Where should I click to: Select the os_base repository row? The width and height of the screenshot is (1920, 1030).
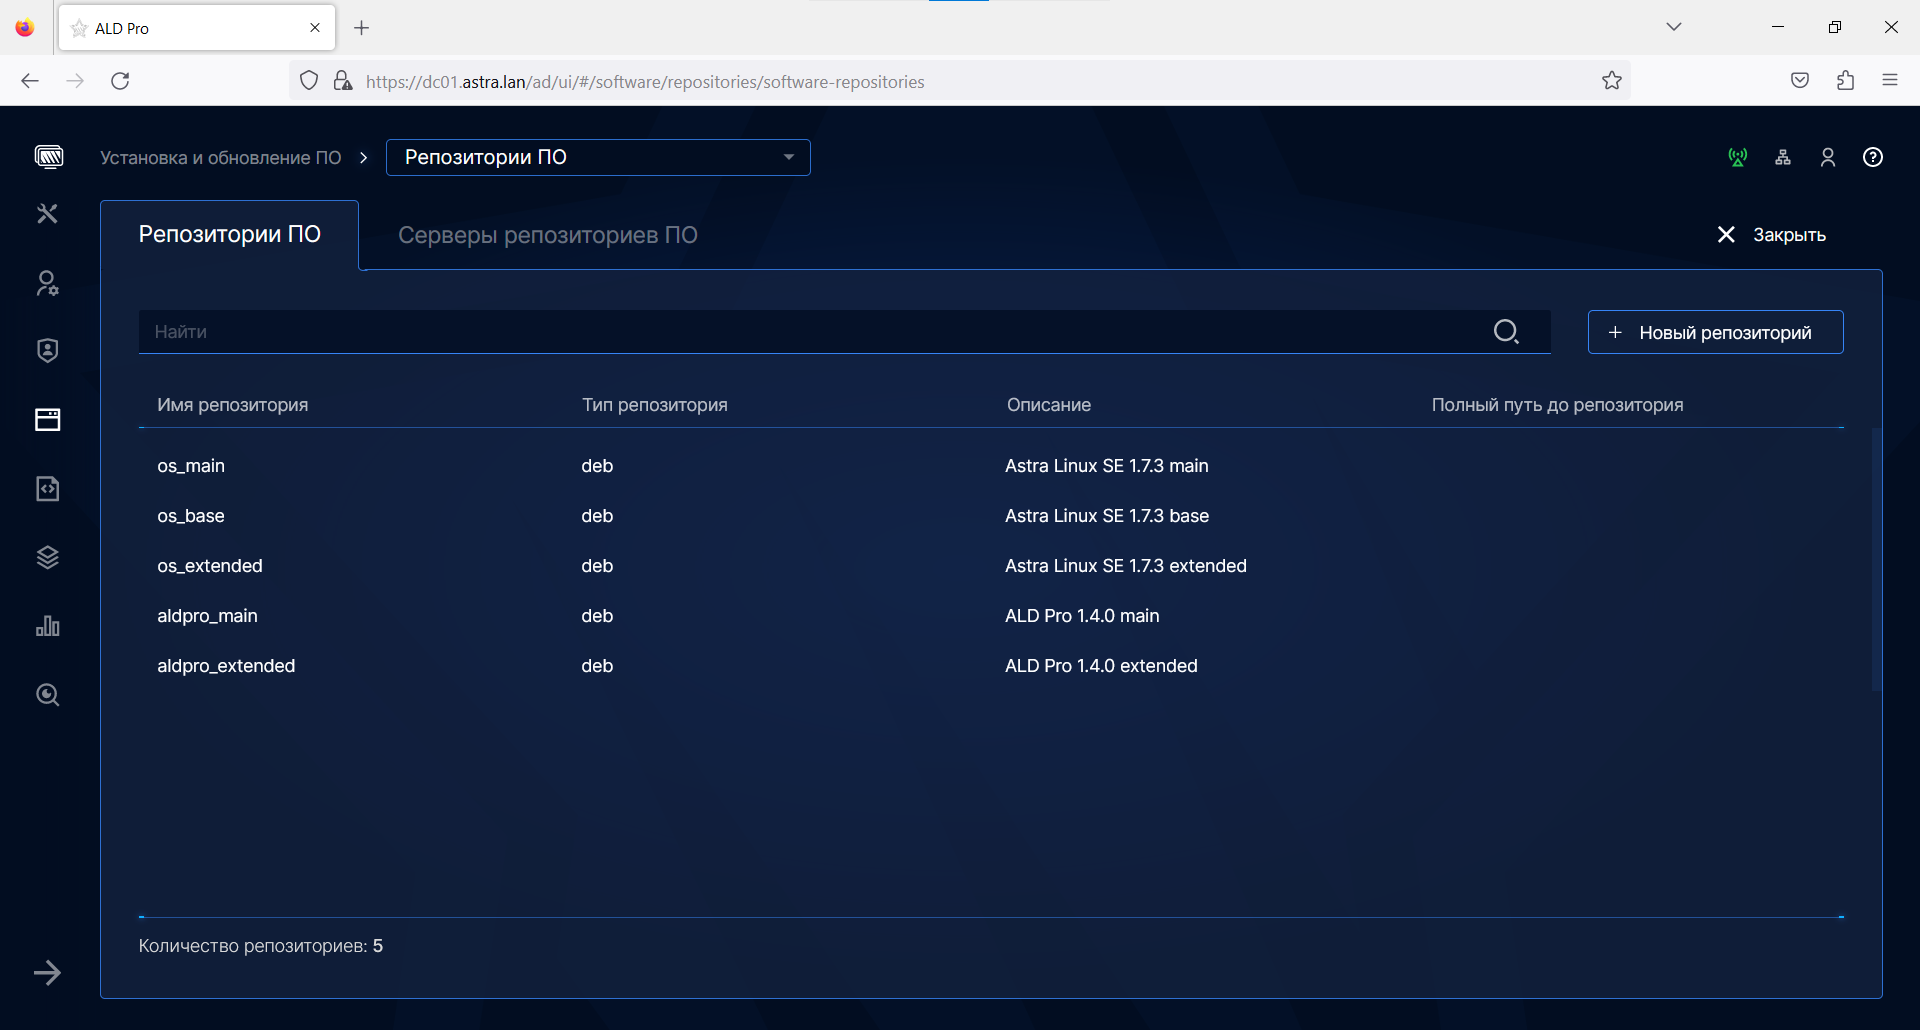point(991,516)
